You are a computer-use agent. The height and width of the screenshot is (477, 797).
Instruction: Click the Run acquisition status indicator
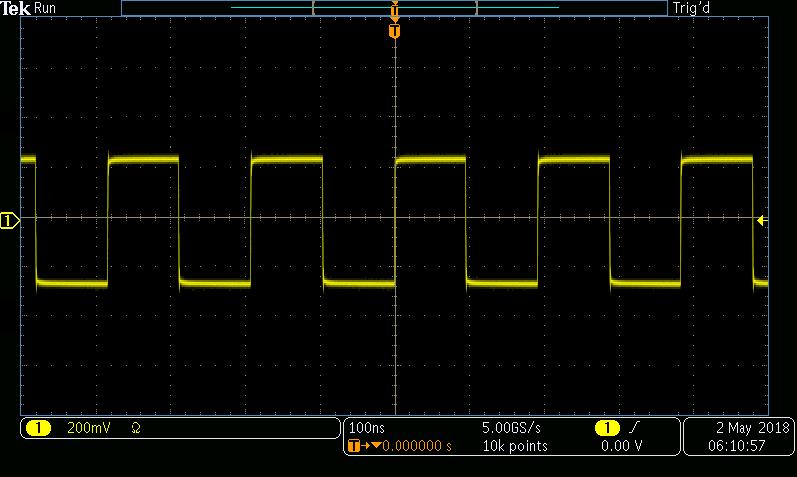pyautogui.click(x=46, y=8)
